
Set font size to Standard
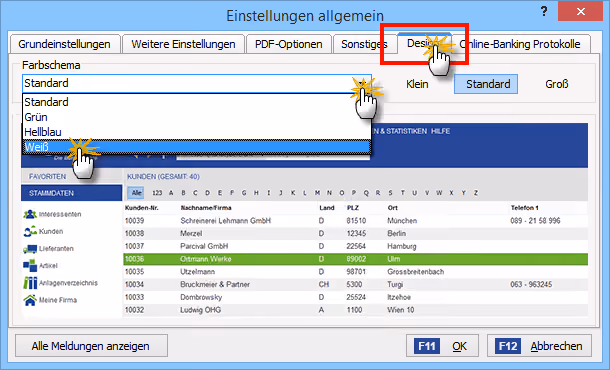486,84
